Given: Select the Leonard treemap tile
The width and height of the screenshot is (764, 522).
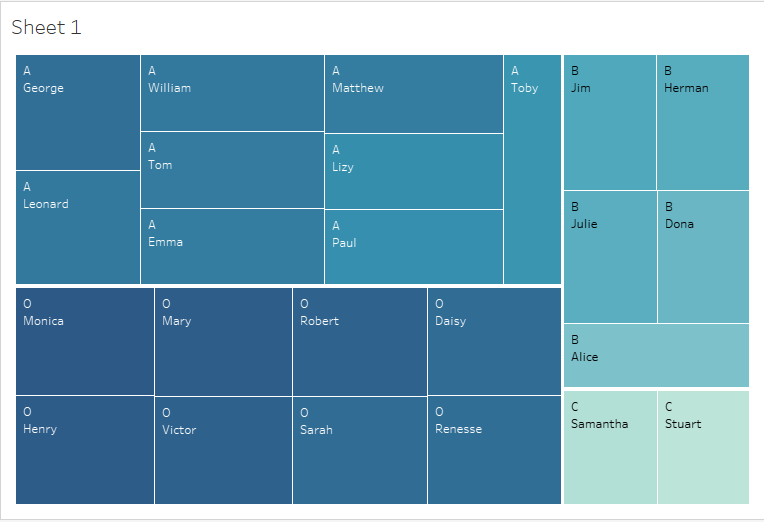Looking at the screenshot, I should click(78, 227).
